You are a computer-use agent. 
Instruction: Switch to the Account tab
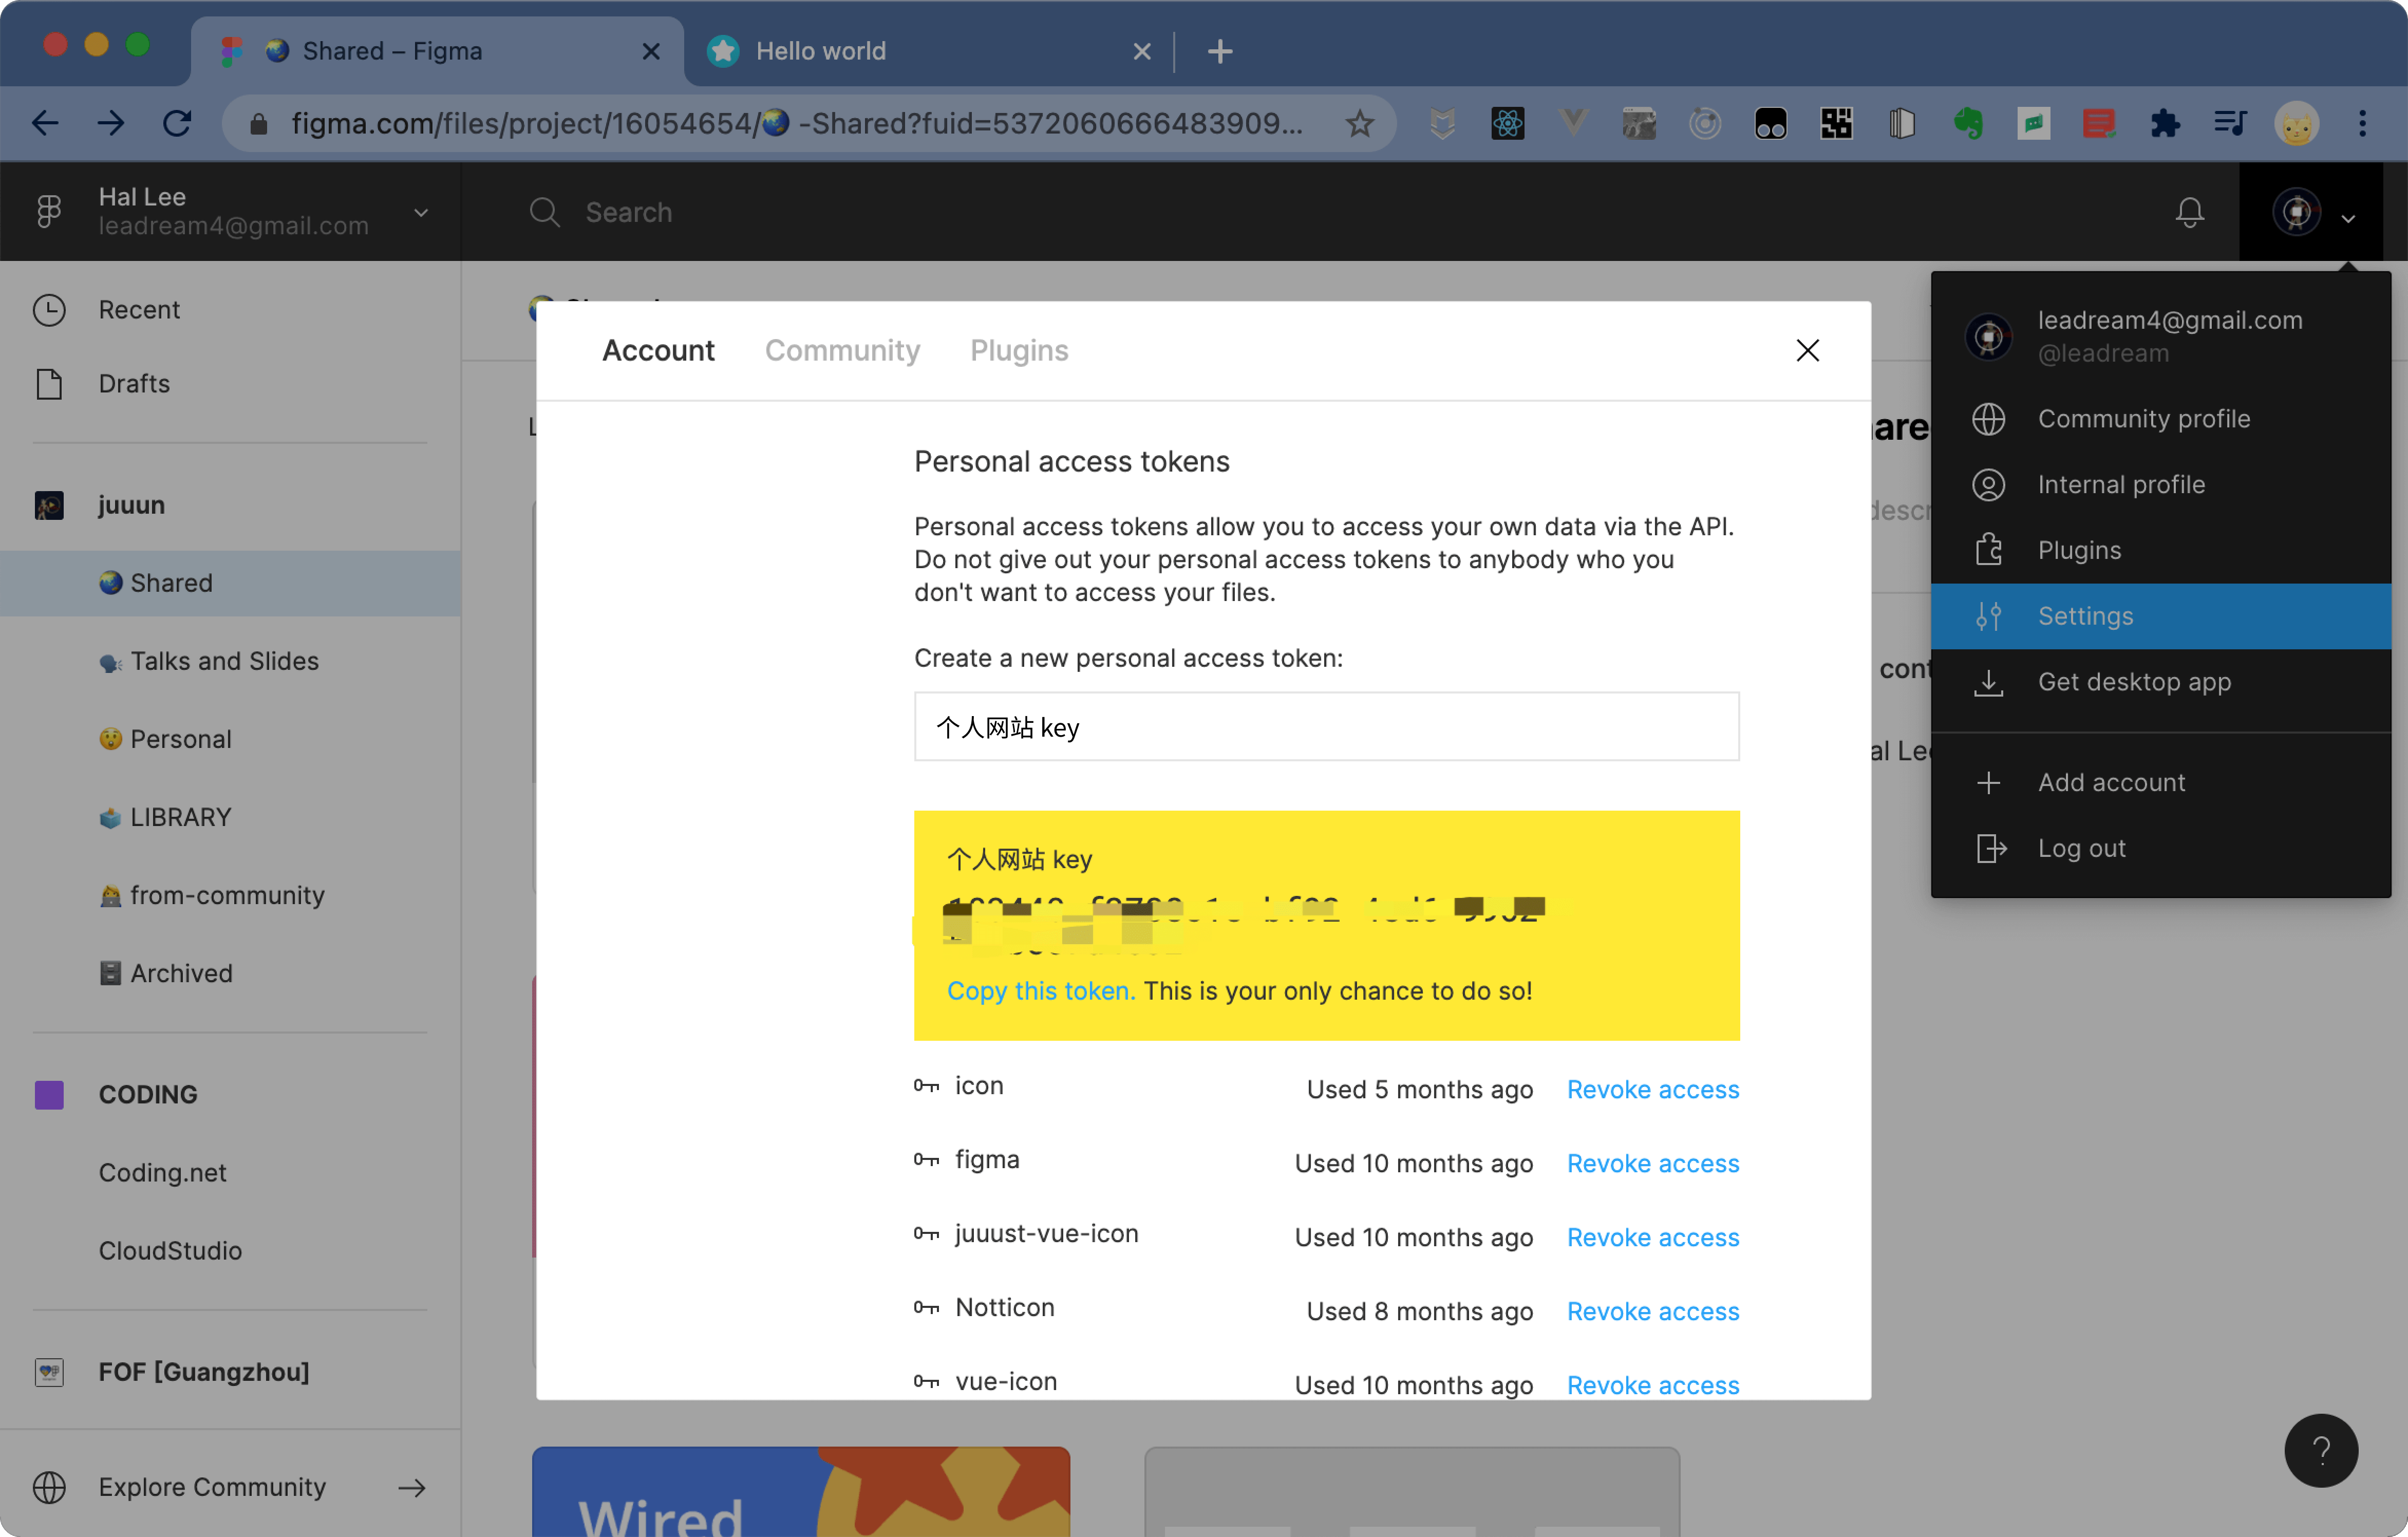pos(658,350)
